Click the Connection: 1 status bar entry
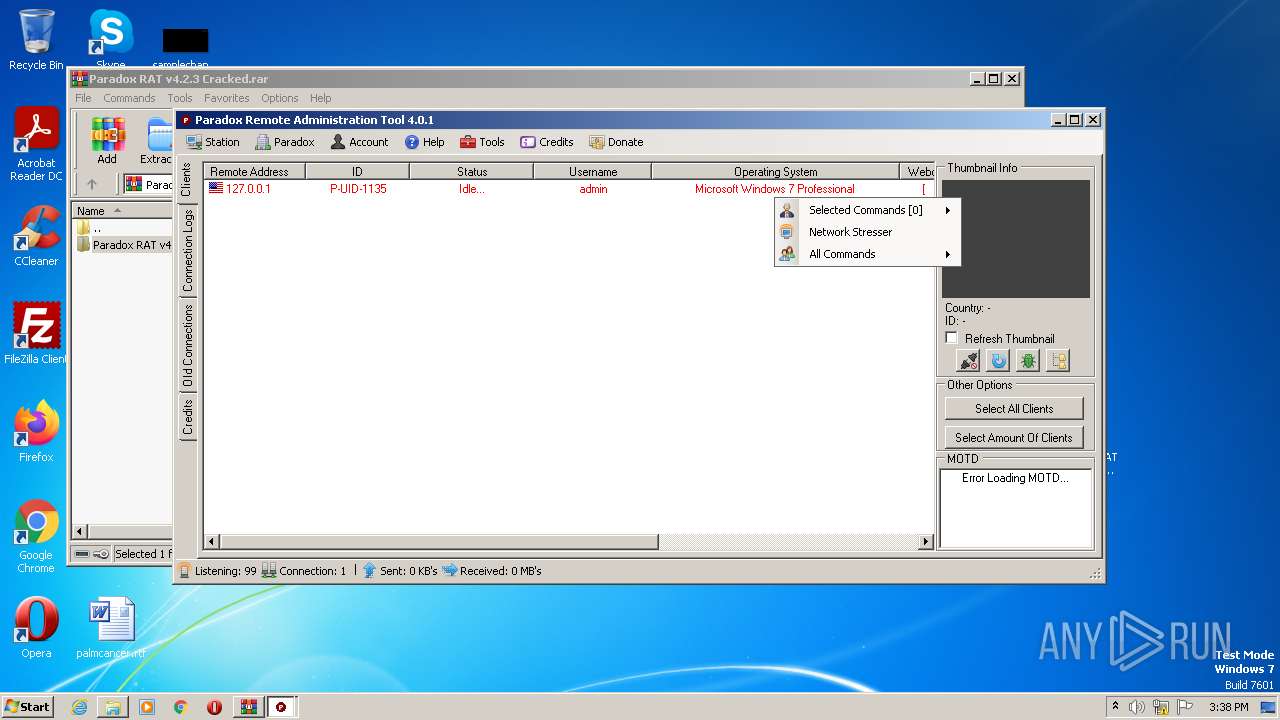The height and width of the screenshot is (720, 1280). [x=304, y=571]
